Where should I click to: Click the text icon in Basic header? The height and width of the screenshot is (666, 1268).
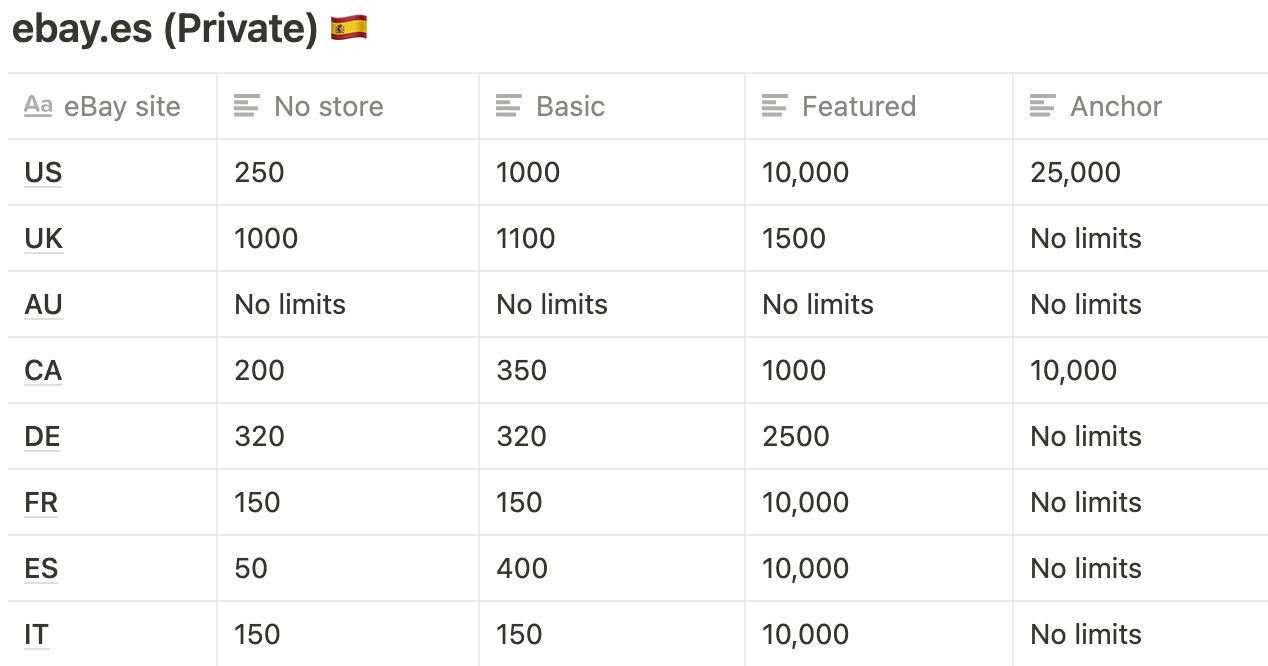[508, 106]
